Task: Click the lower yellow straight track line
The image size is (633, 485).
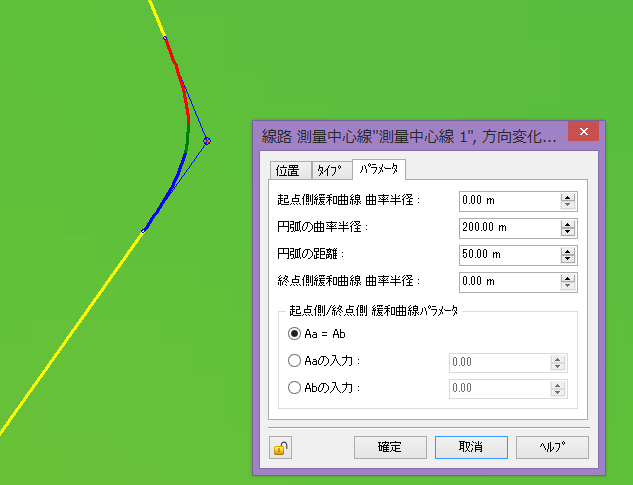Action: click(71, 334)
